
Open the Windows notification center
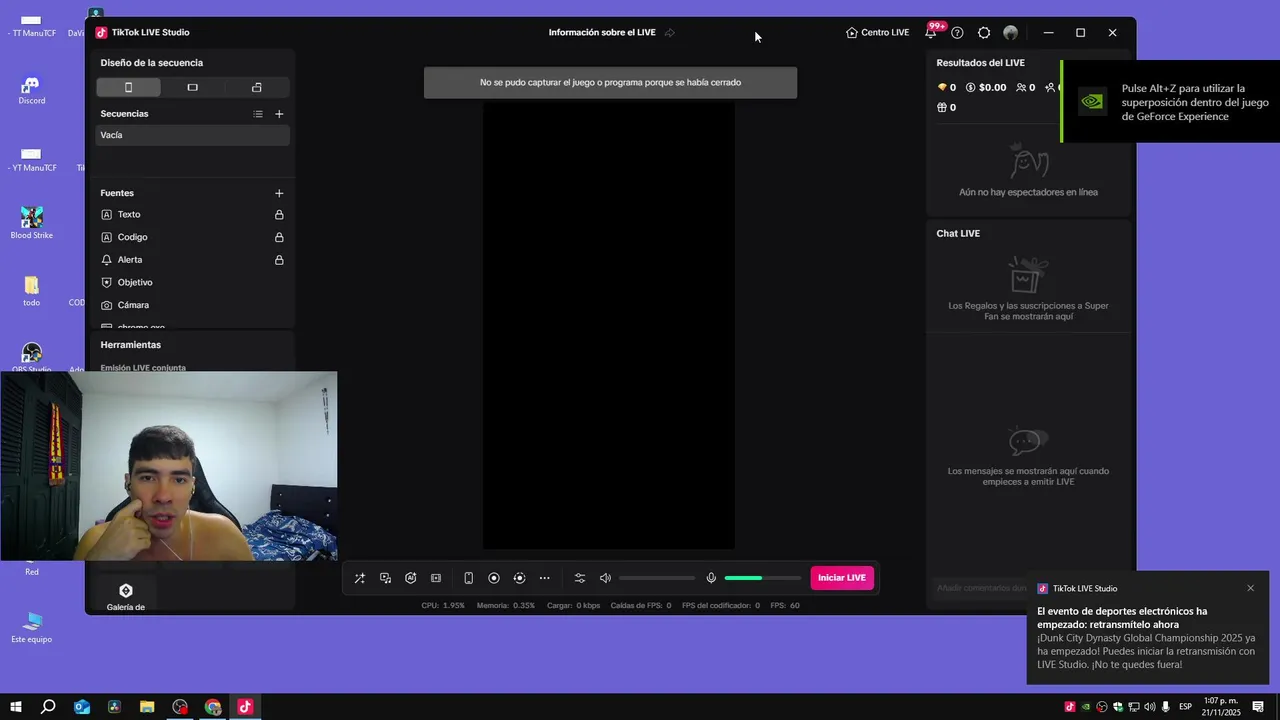(x=1259, y=707)
